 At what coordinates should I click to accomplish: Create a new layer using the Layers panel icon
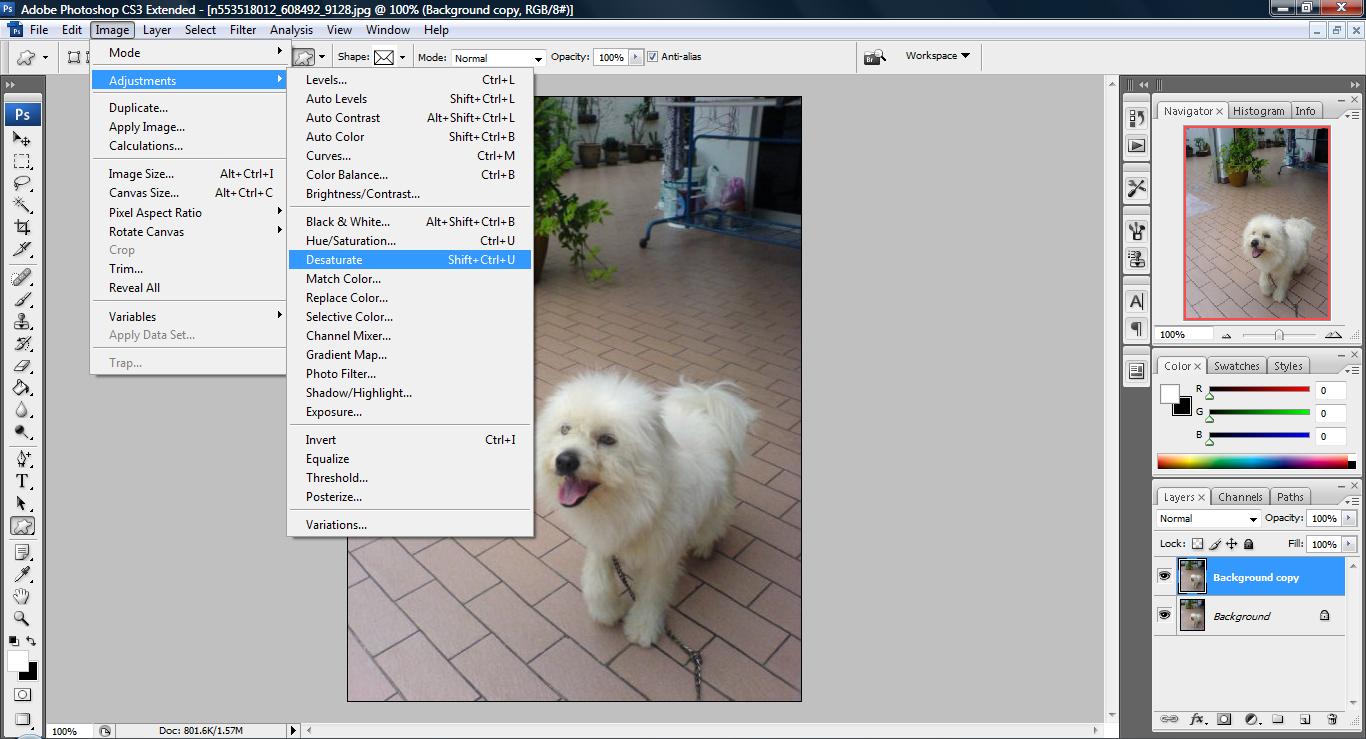tap(1304, 719)
